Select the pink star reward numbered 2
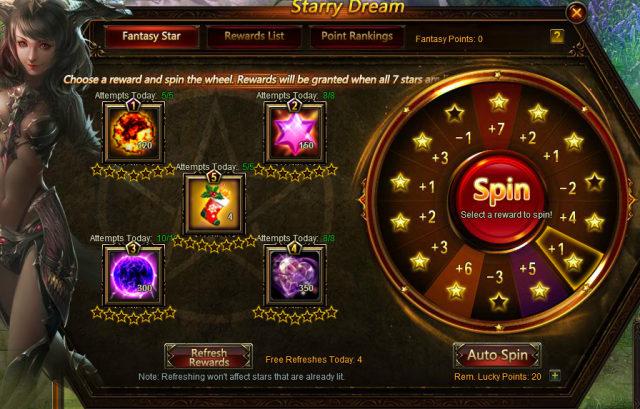The height and width of the screenshot is (409, 640). tap(295, 132)
